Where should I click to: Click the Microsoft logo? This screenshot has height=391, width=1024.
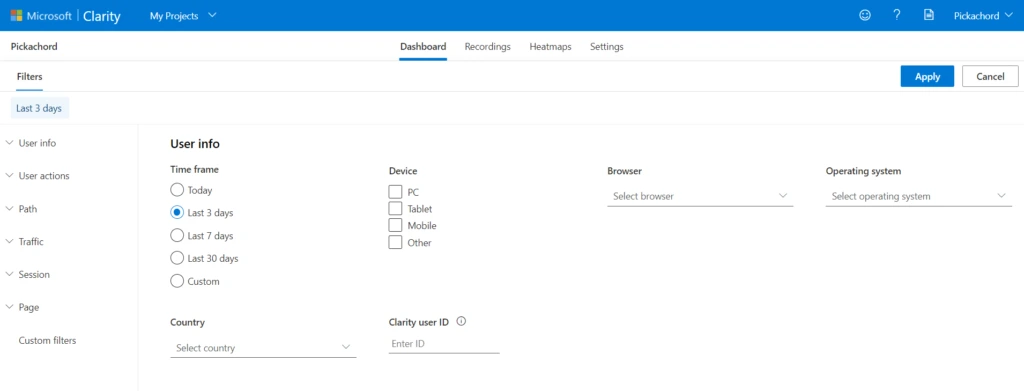16,16
